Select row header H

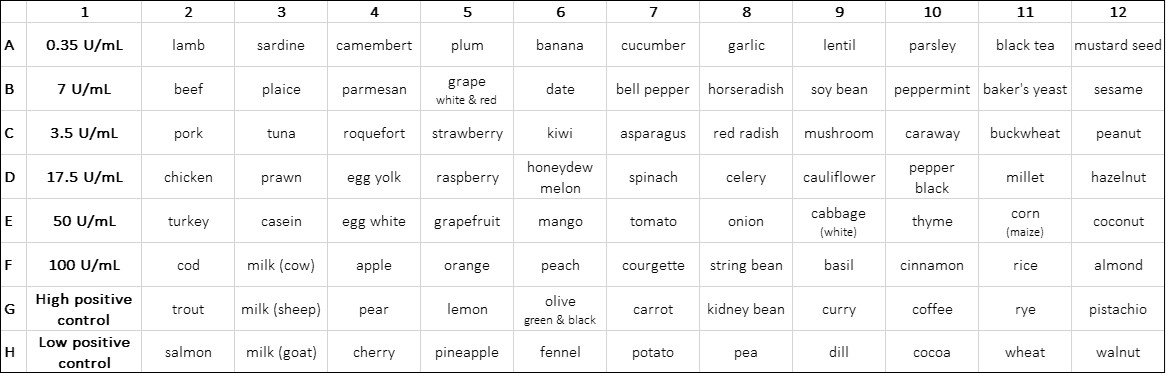(13, 352)
